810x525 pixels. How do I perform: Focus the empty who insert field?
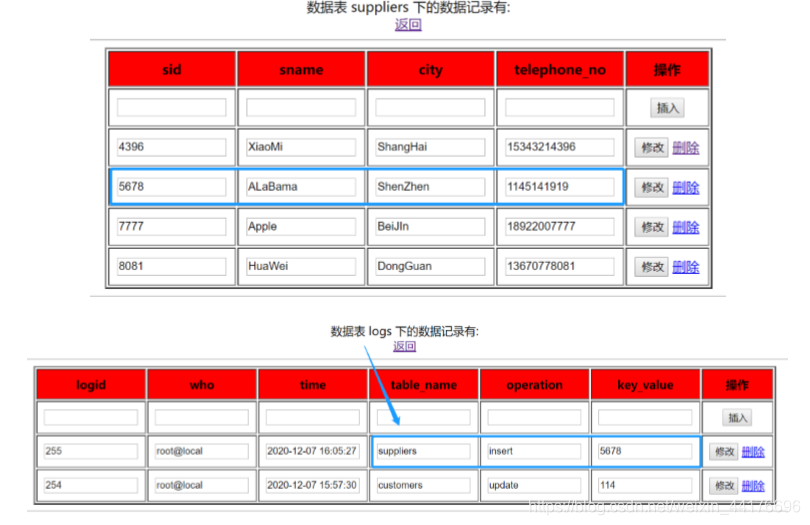pos(202,417)
